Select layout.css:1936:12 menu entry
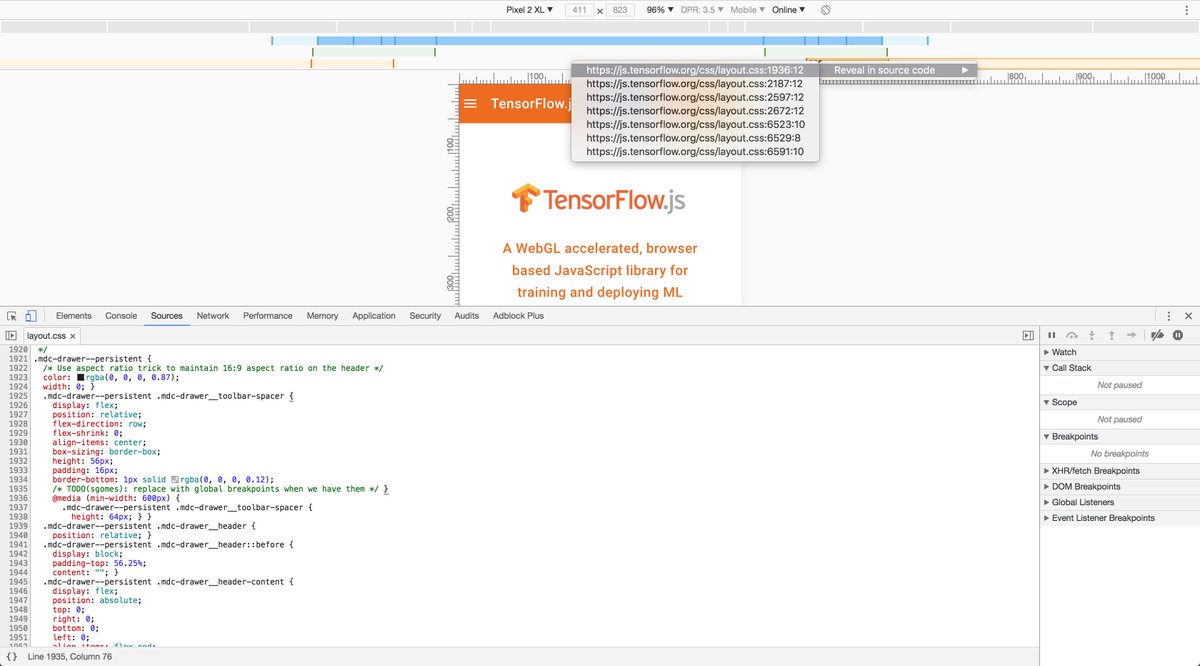 pyautogui.click(x=695, y=70)
